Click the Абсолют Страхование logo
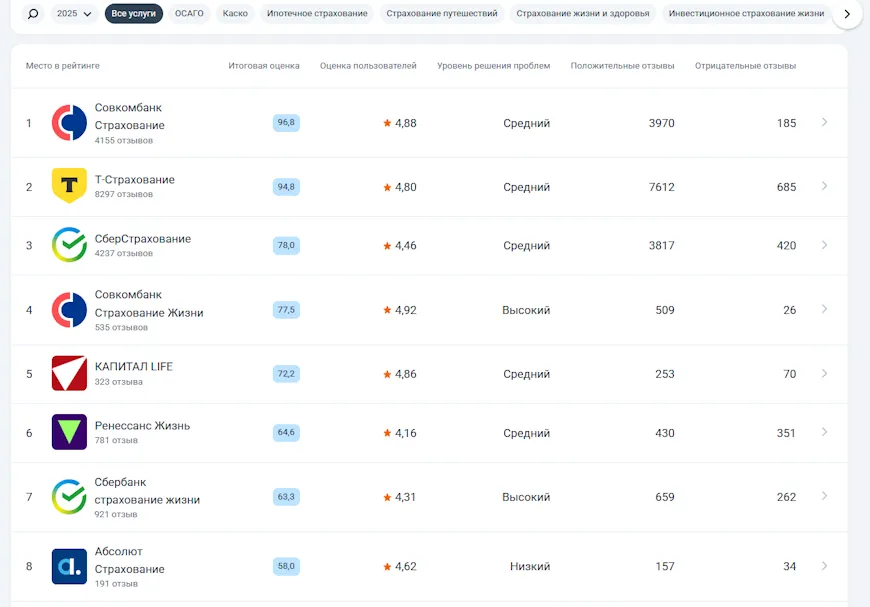This screenshot has width=870, height=607. (x=69, y=566)
